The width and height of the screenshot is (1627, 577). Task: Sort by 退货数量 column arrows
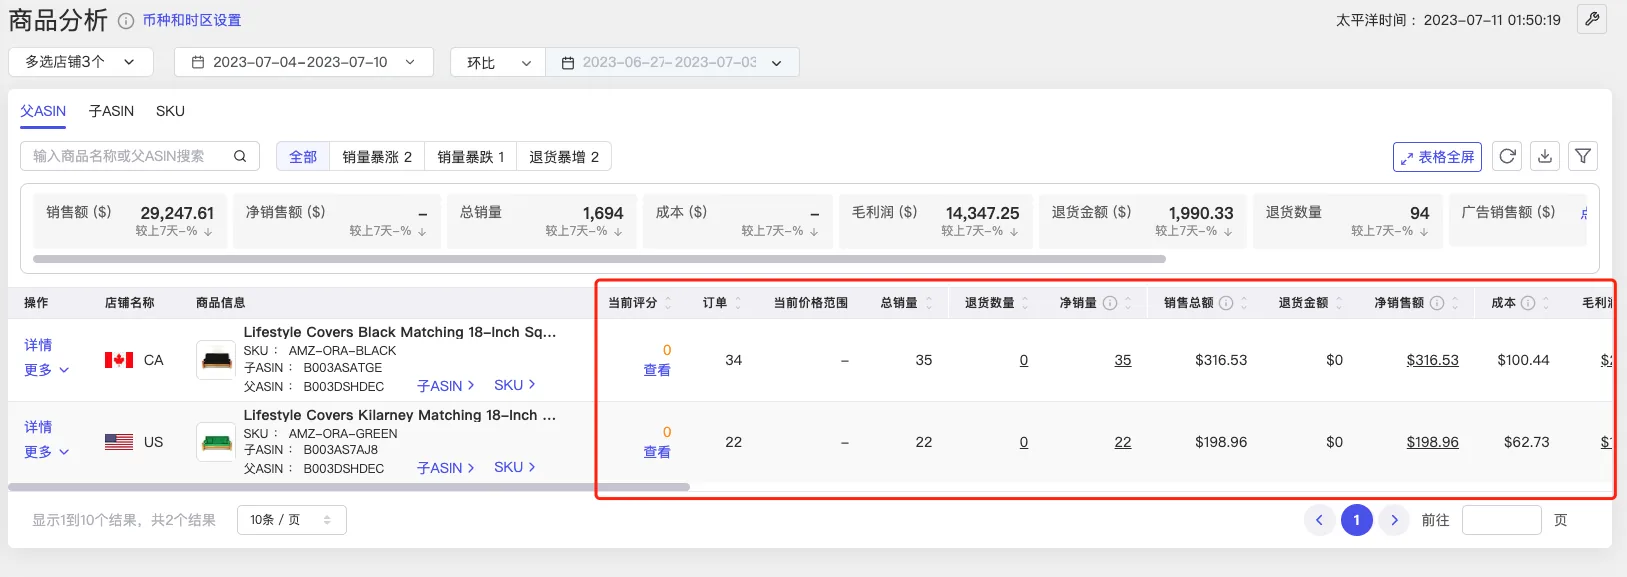(x=1025, y=303)
